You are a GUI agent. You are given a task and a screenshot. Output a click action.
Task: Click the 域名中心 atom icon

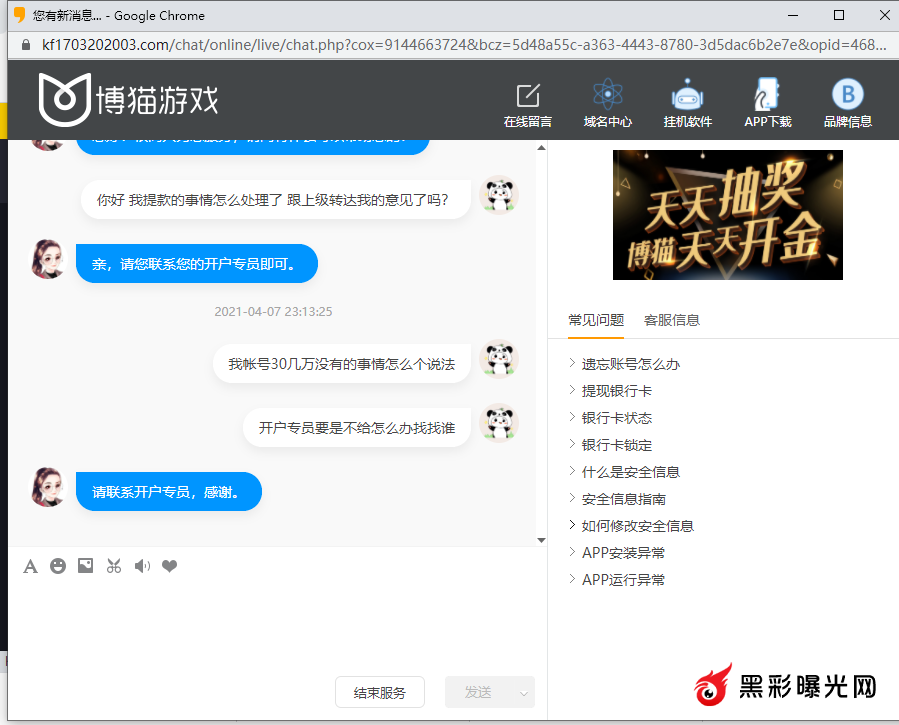point(607,96)
